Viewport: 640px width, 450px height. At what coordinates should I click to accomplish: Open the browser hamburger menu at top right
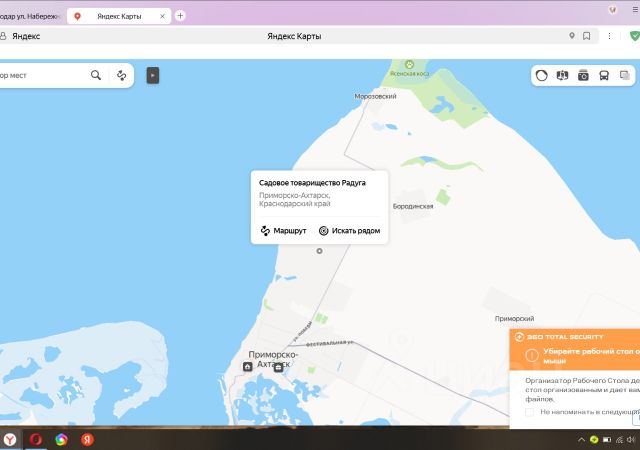[x=636, y=9]
